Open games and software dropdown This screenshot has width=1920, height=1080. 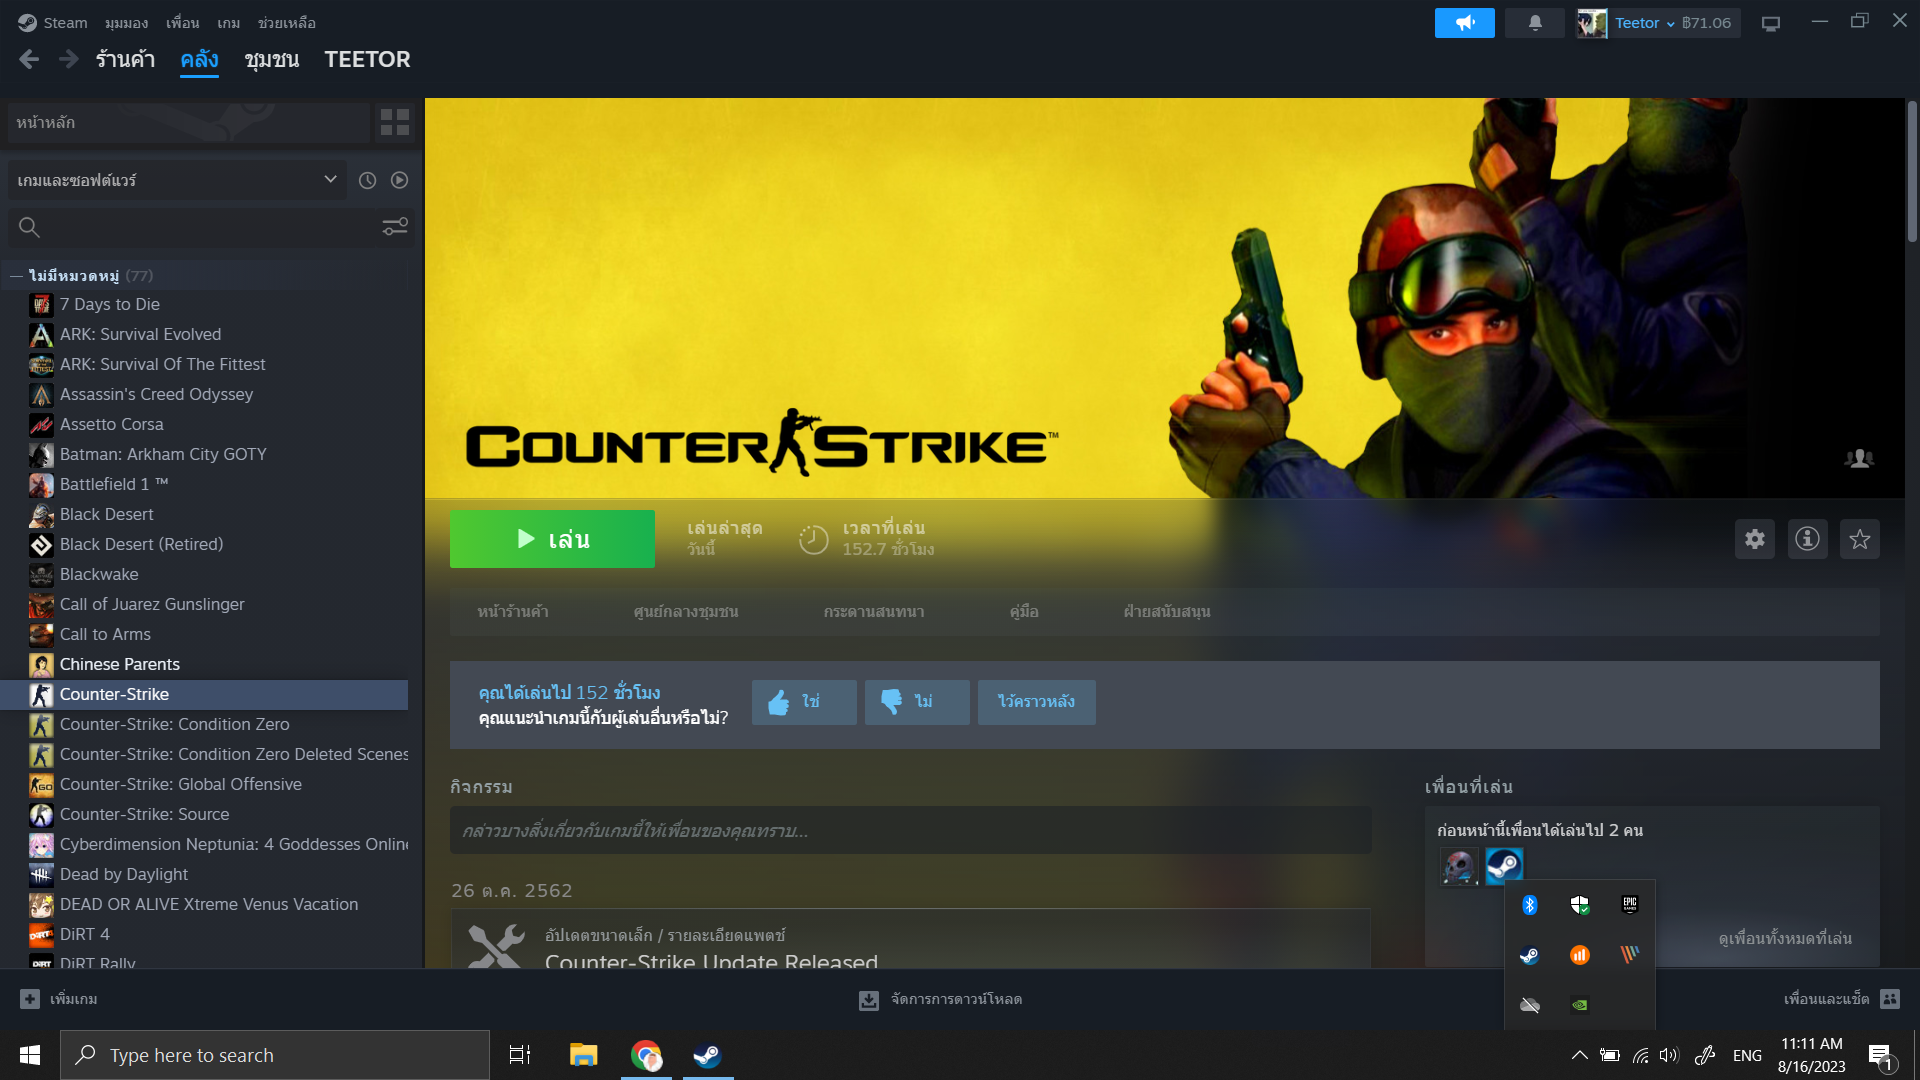(177, 180)
